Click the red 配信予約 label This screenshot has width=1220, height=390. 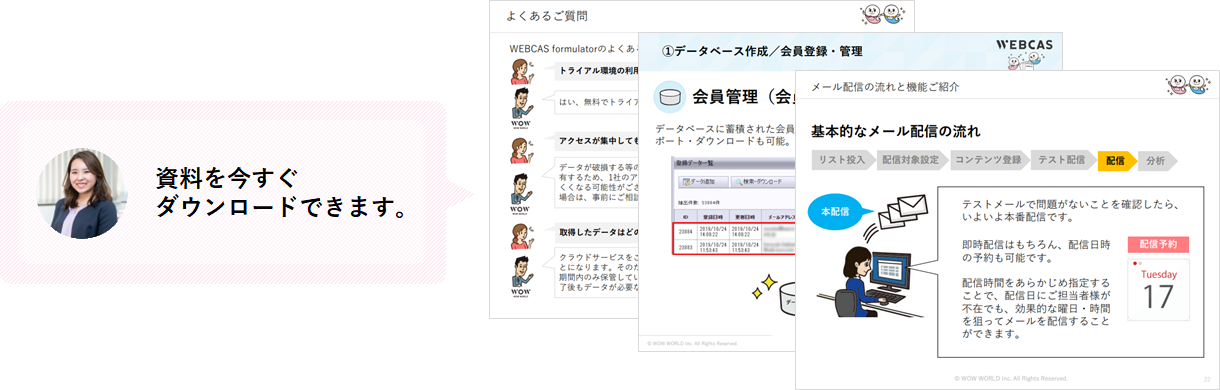point(1158,244)
